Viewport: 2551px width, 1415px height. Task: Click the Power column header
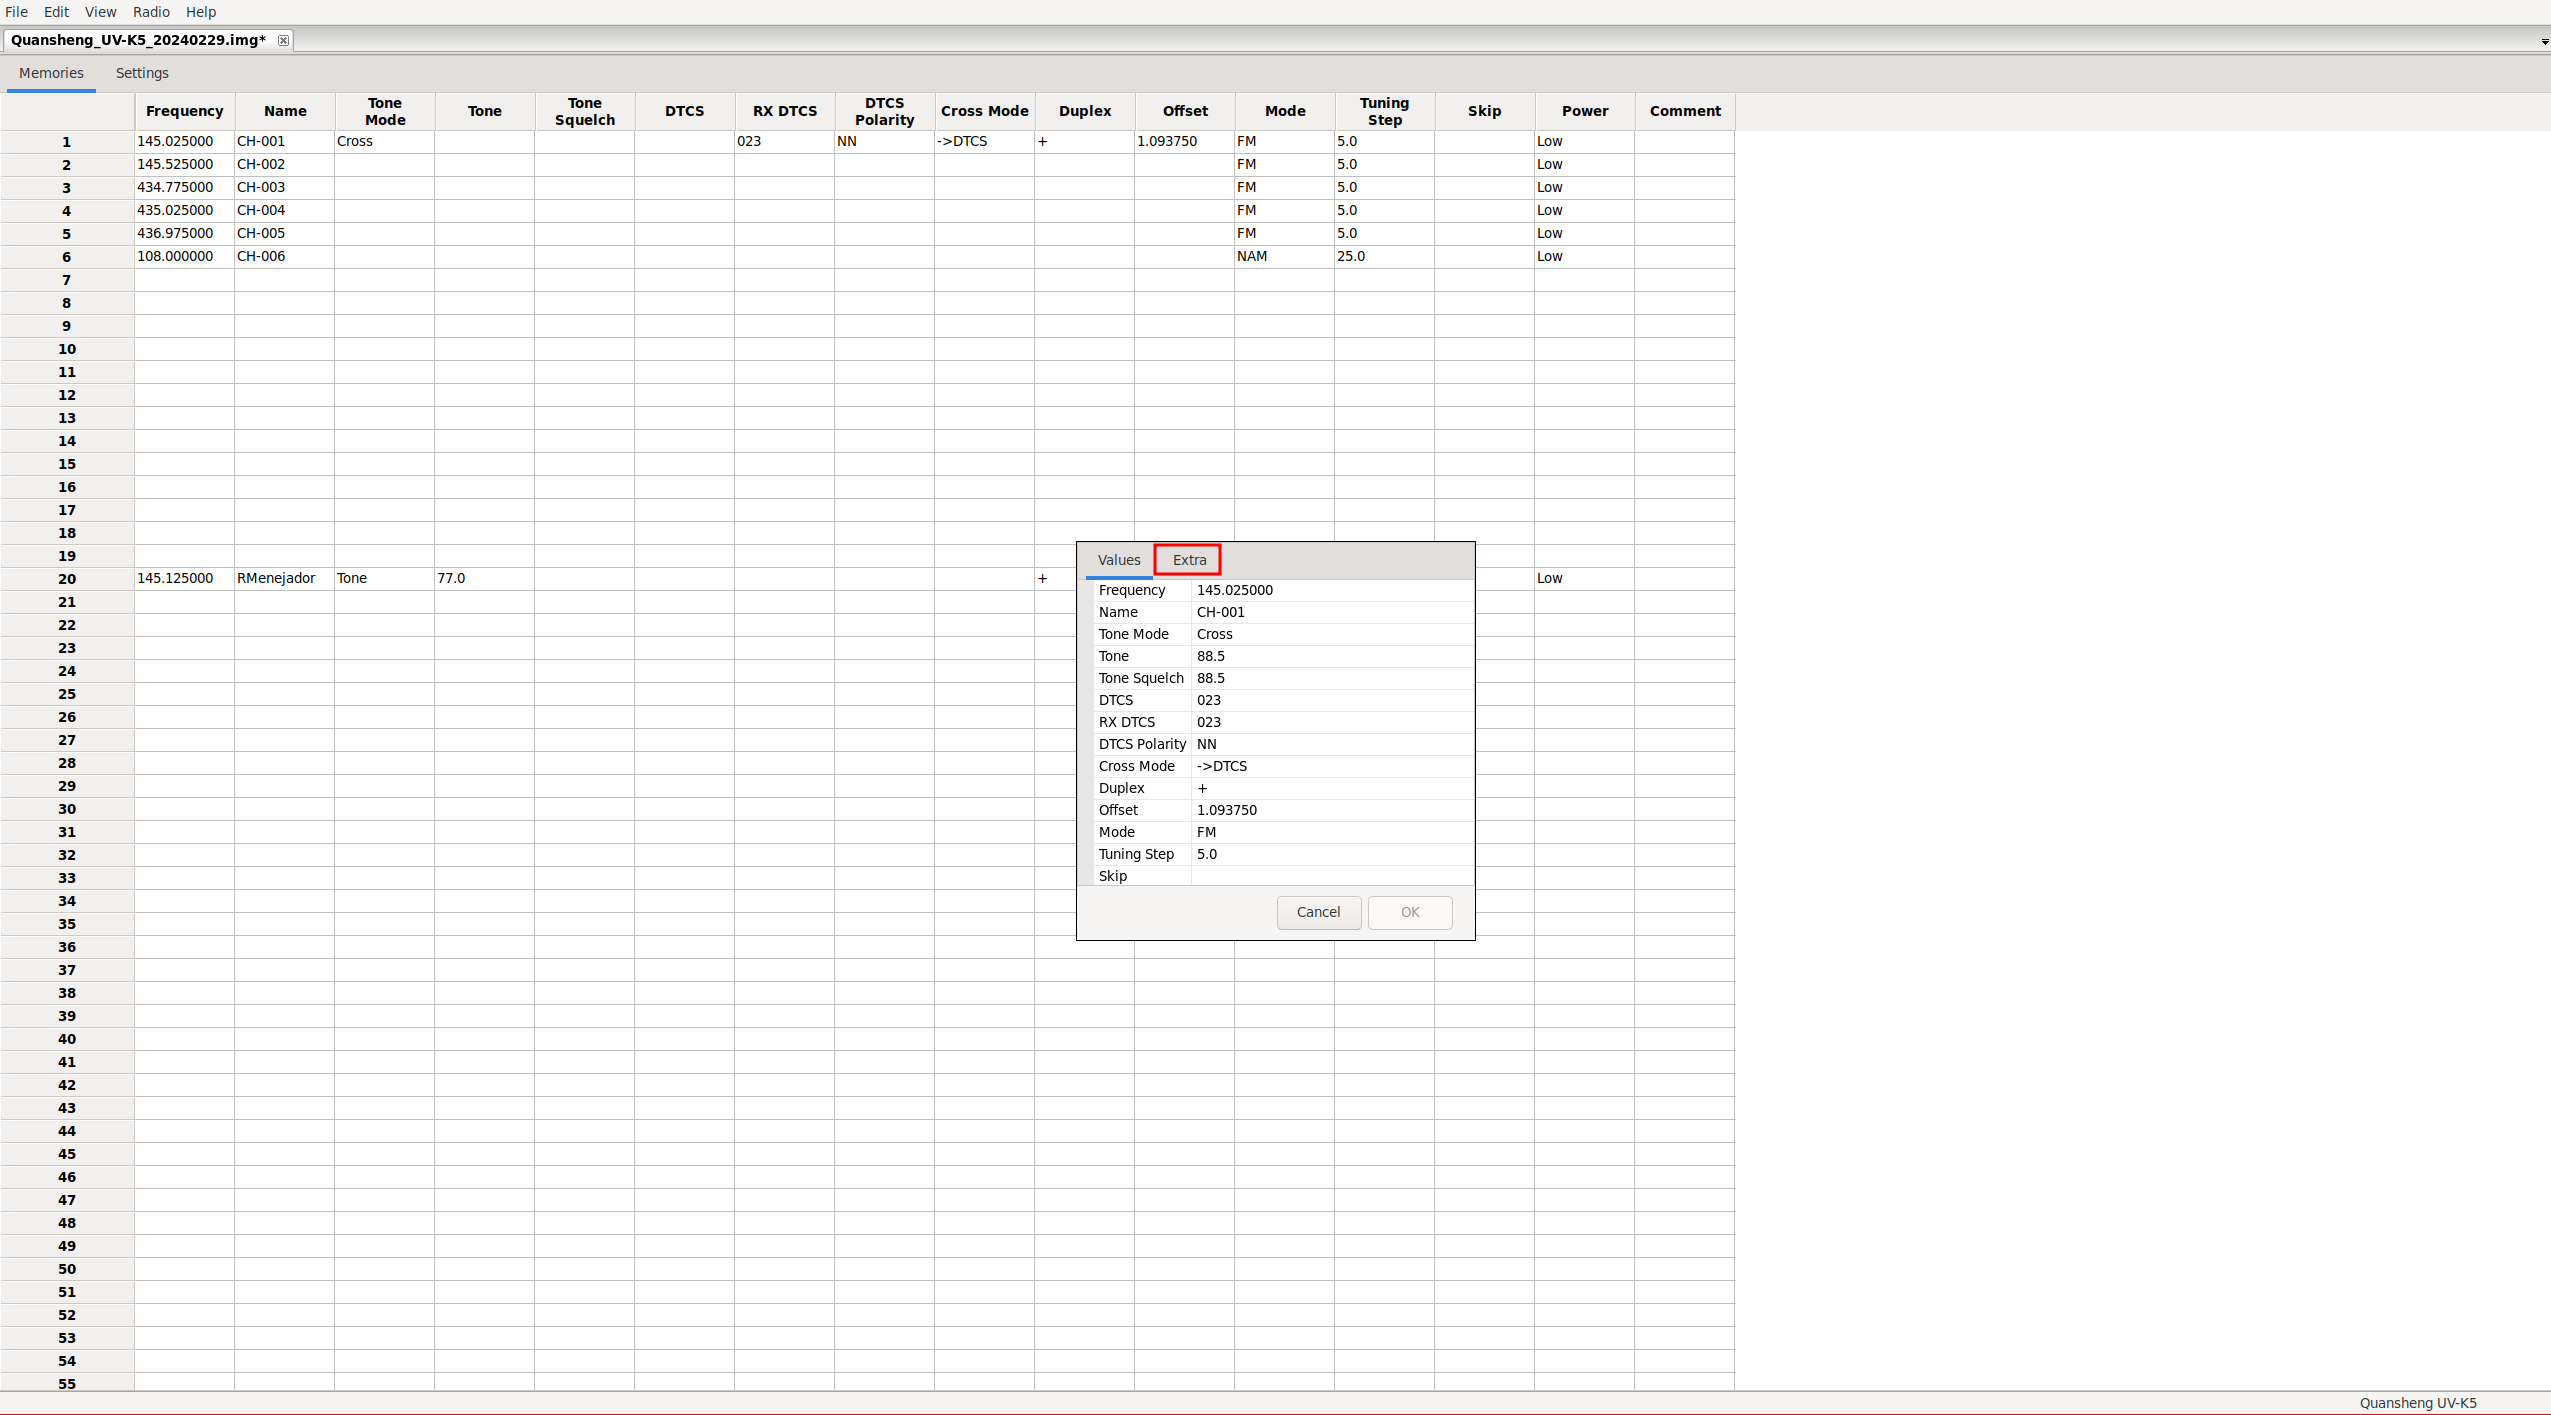coord(1584,111)
